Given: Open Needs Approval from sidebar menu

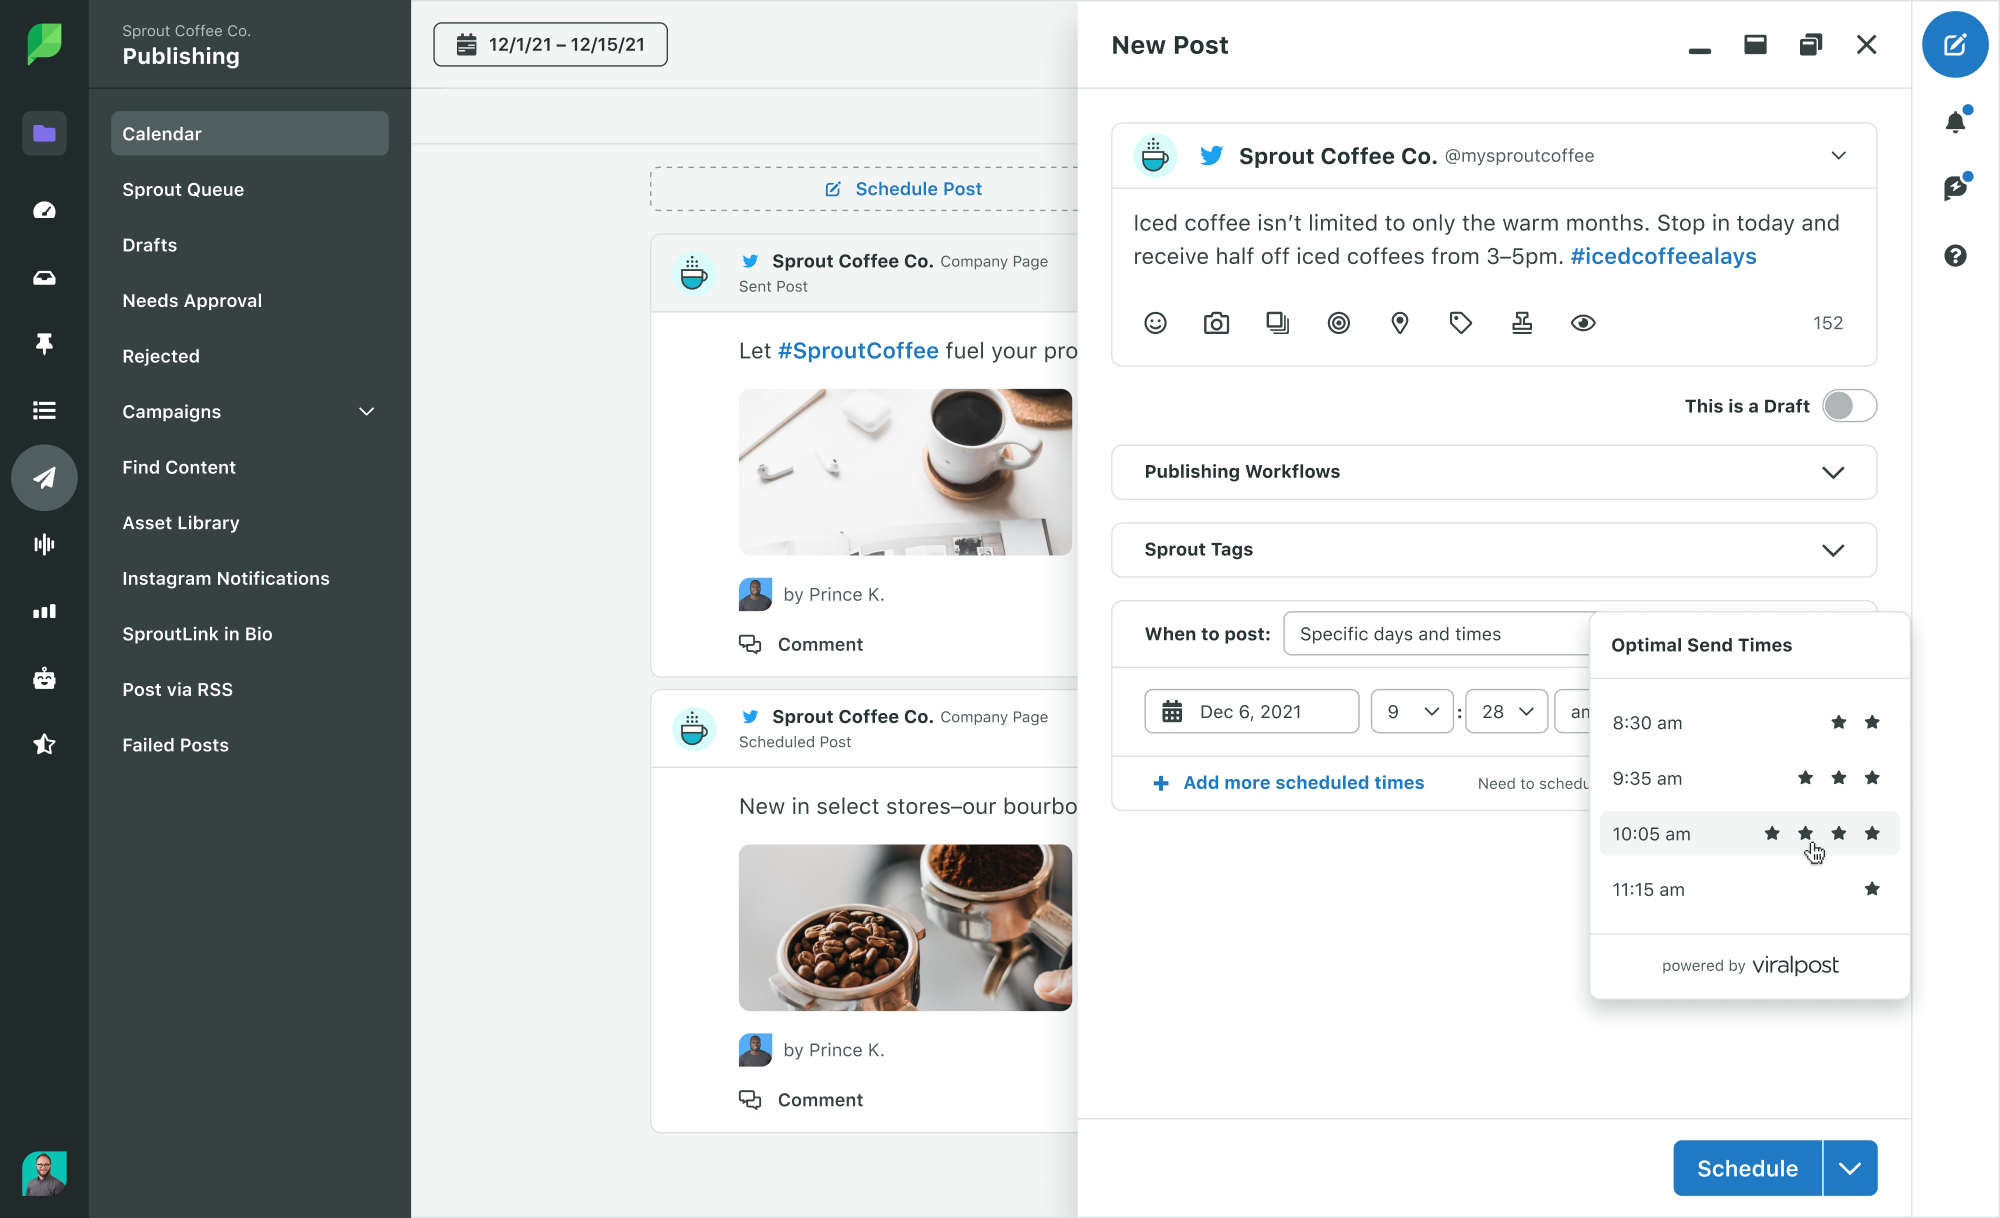Looking at the screenshot, I should (191, 300).
